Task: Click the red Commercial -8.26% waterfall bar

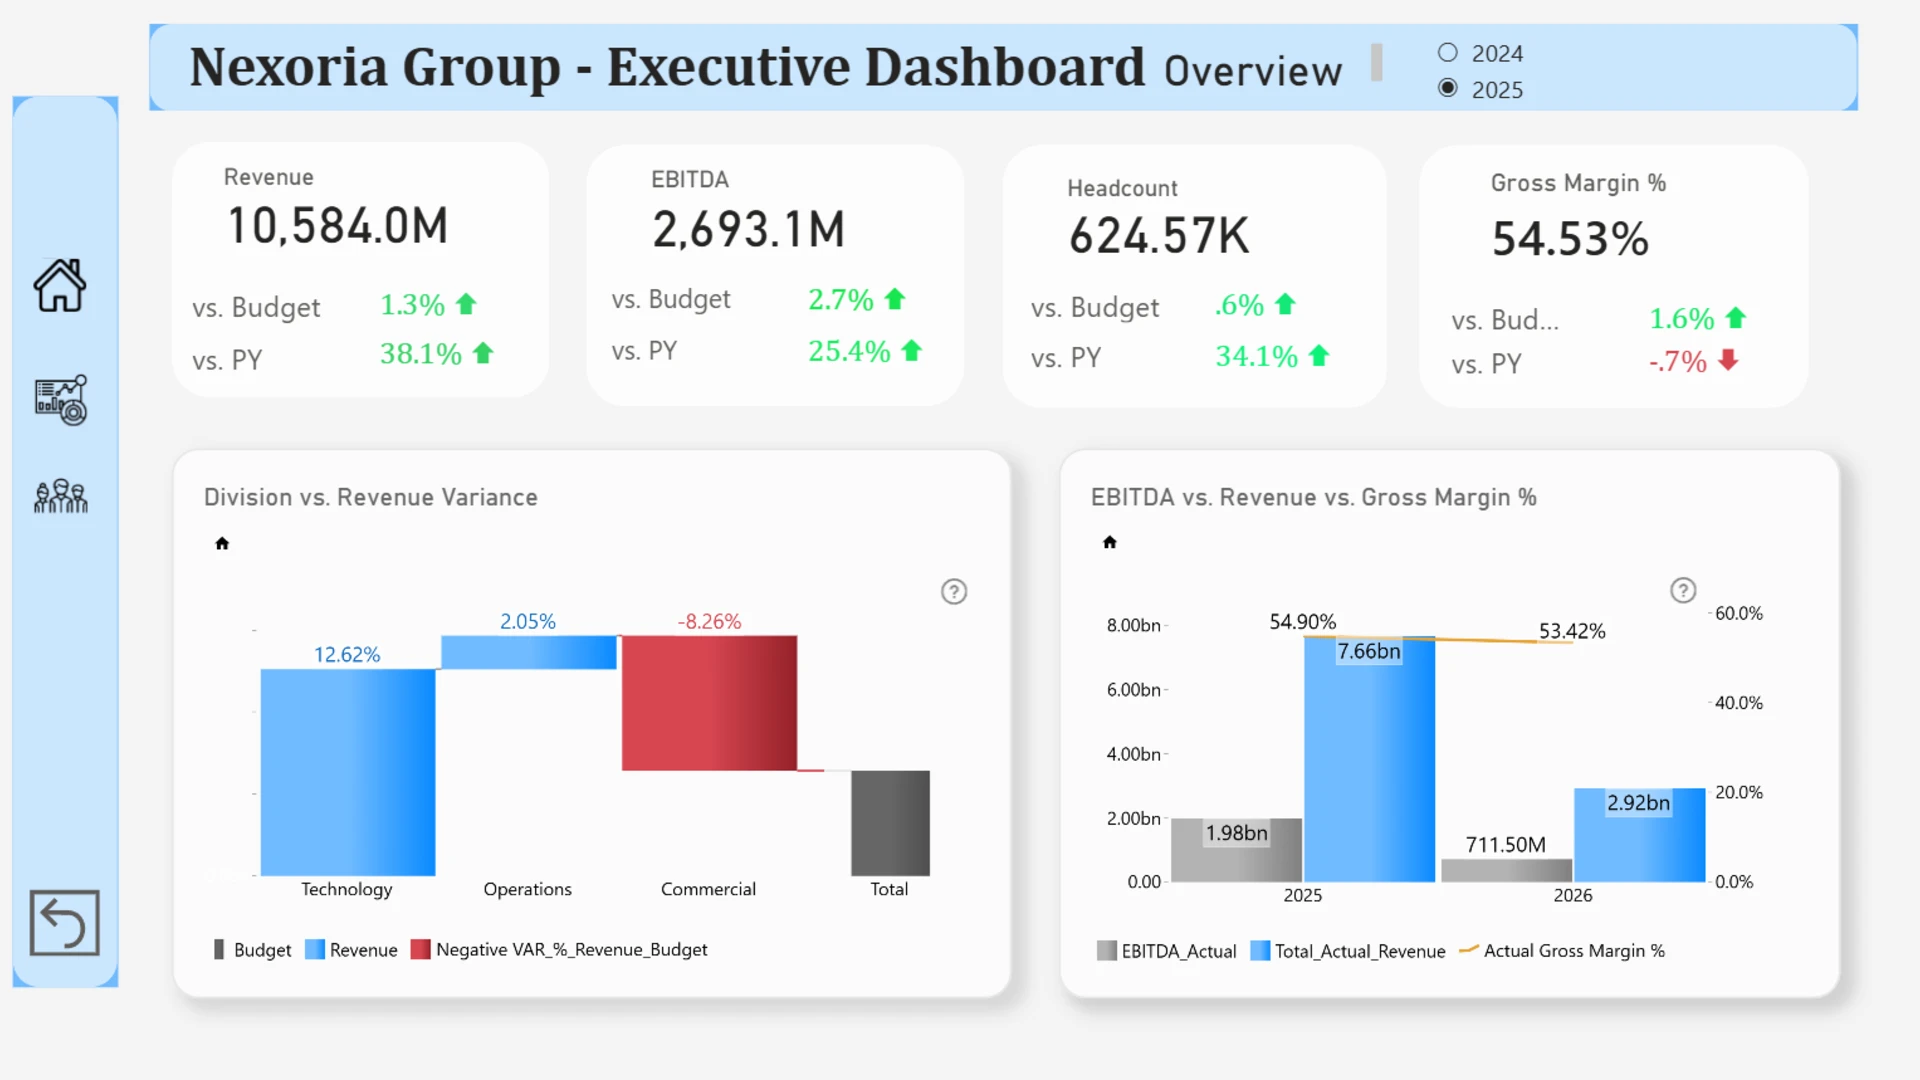Action: click(x=709, y=702)
